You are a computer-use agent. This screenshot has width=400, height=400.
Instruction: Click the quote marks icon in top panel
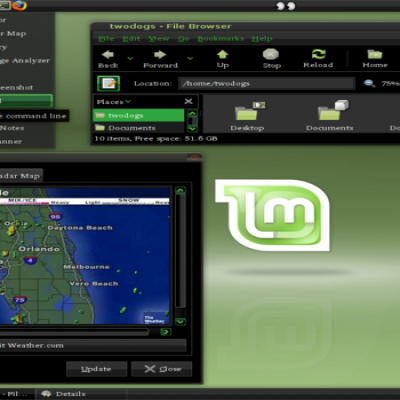[x=286, y=6]
